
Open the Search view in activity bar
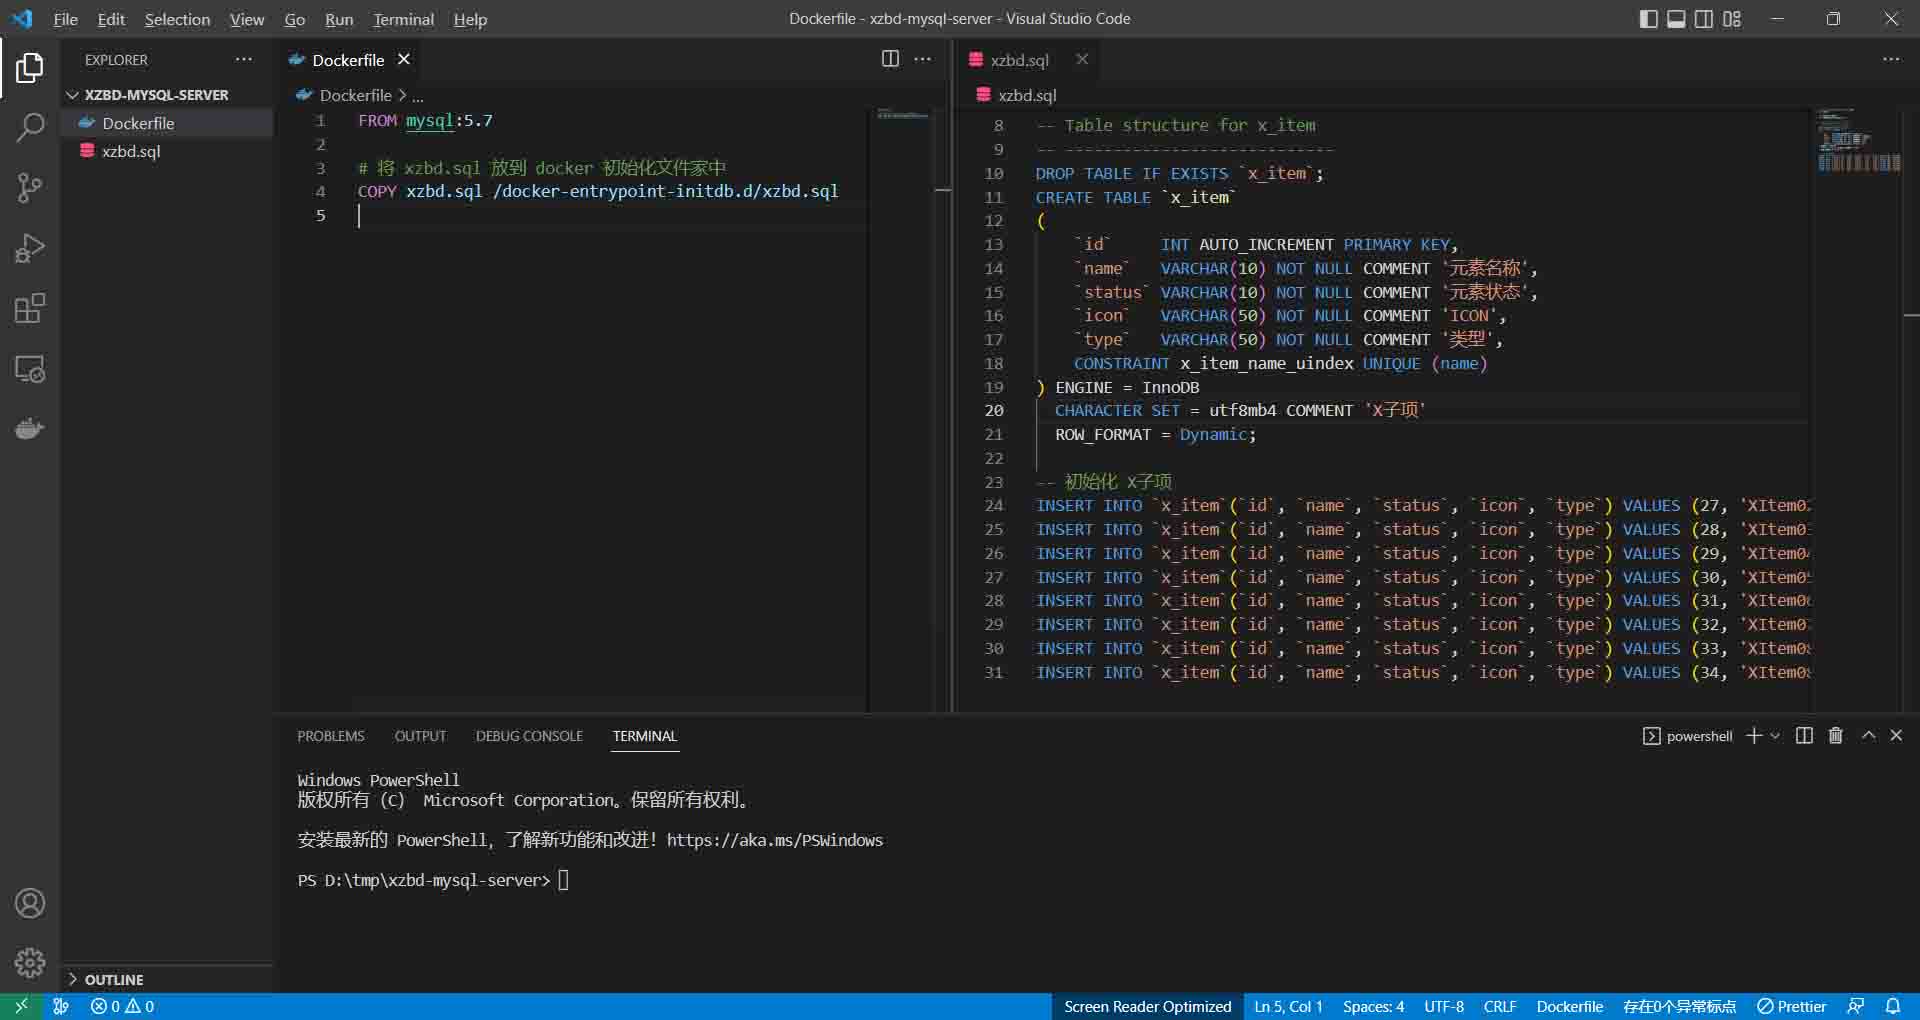point(30,127)
